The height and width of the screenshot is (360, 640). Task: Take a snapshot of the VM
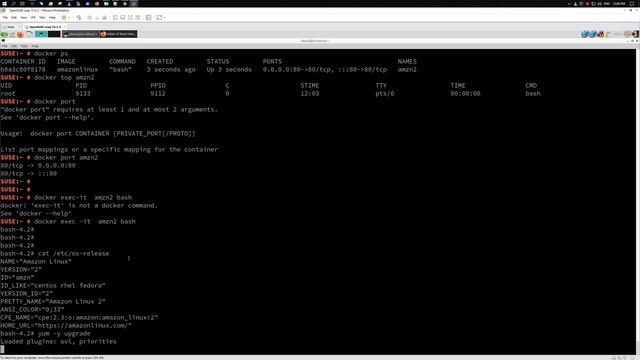click(x=89, y=18)
